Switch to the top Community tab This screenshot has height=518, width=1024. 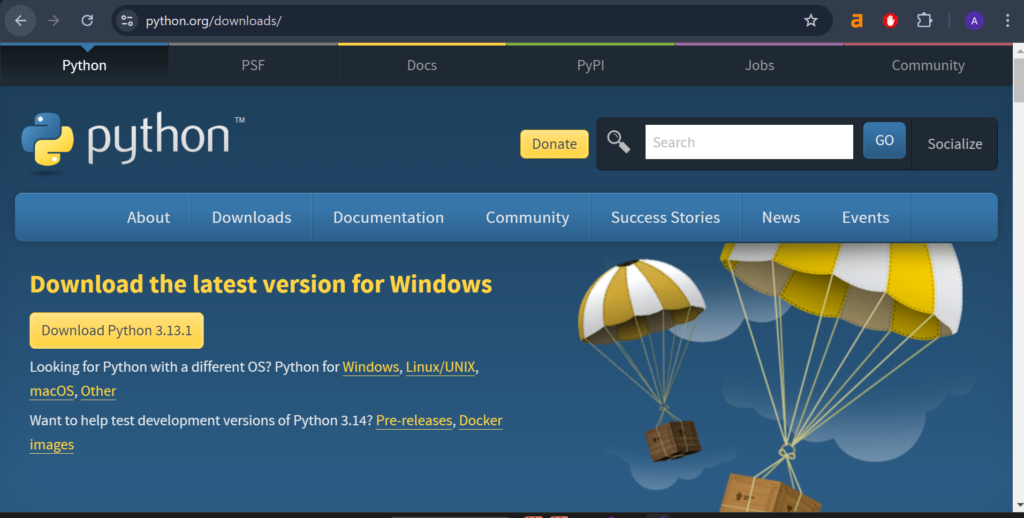pos(928,65)
